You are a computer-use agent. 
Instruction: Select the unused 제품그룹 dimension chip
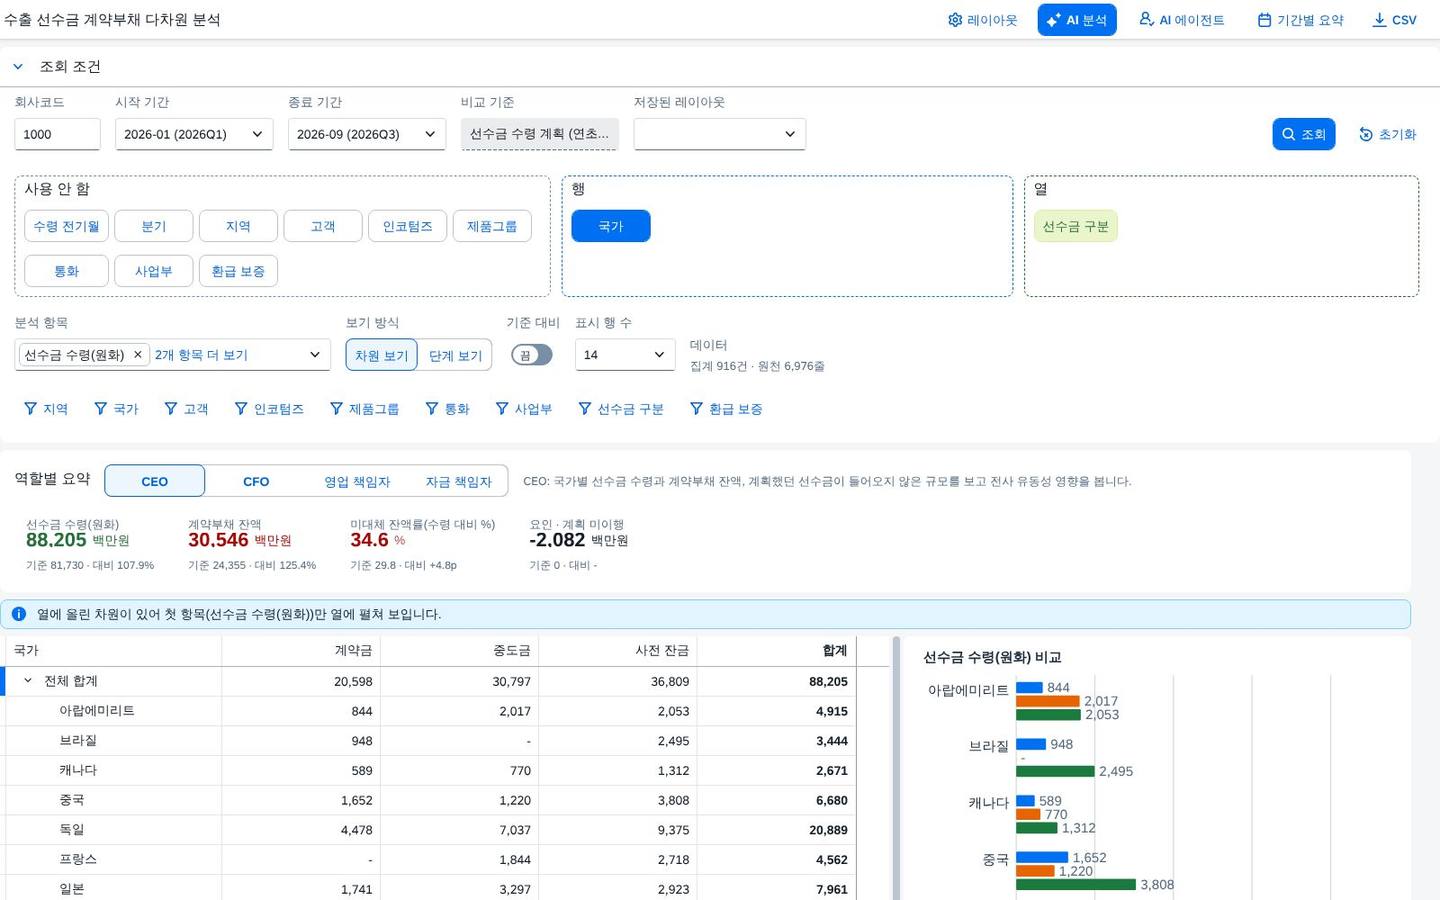click(492, 226)
